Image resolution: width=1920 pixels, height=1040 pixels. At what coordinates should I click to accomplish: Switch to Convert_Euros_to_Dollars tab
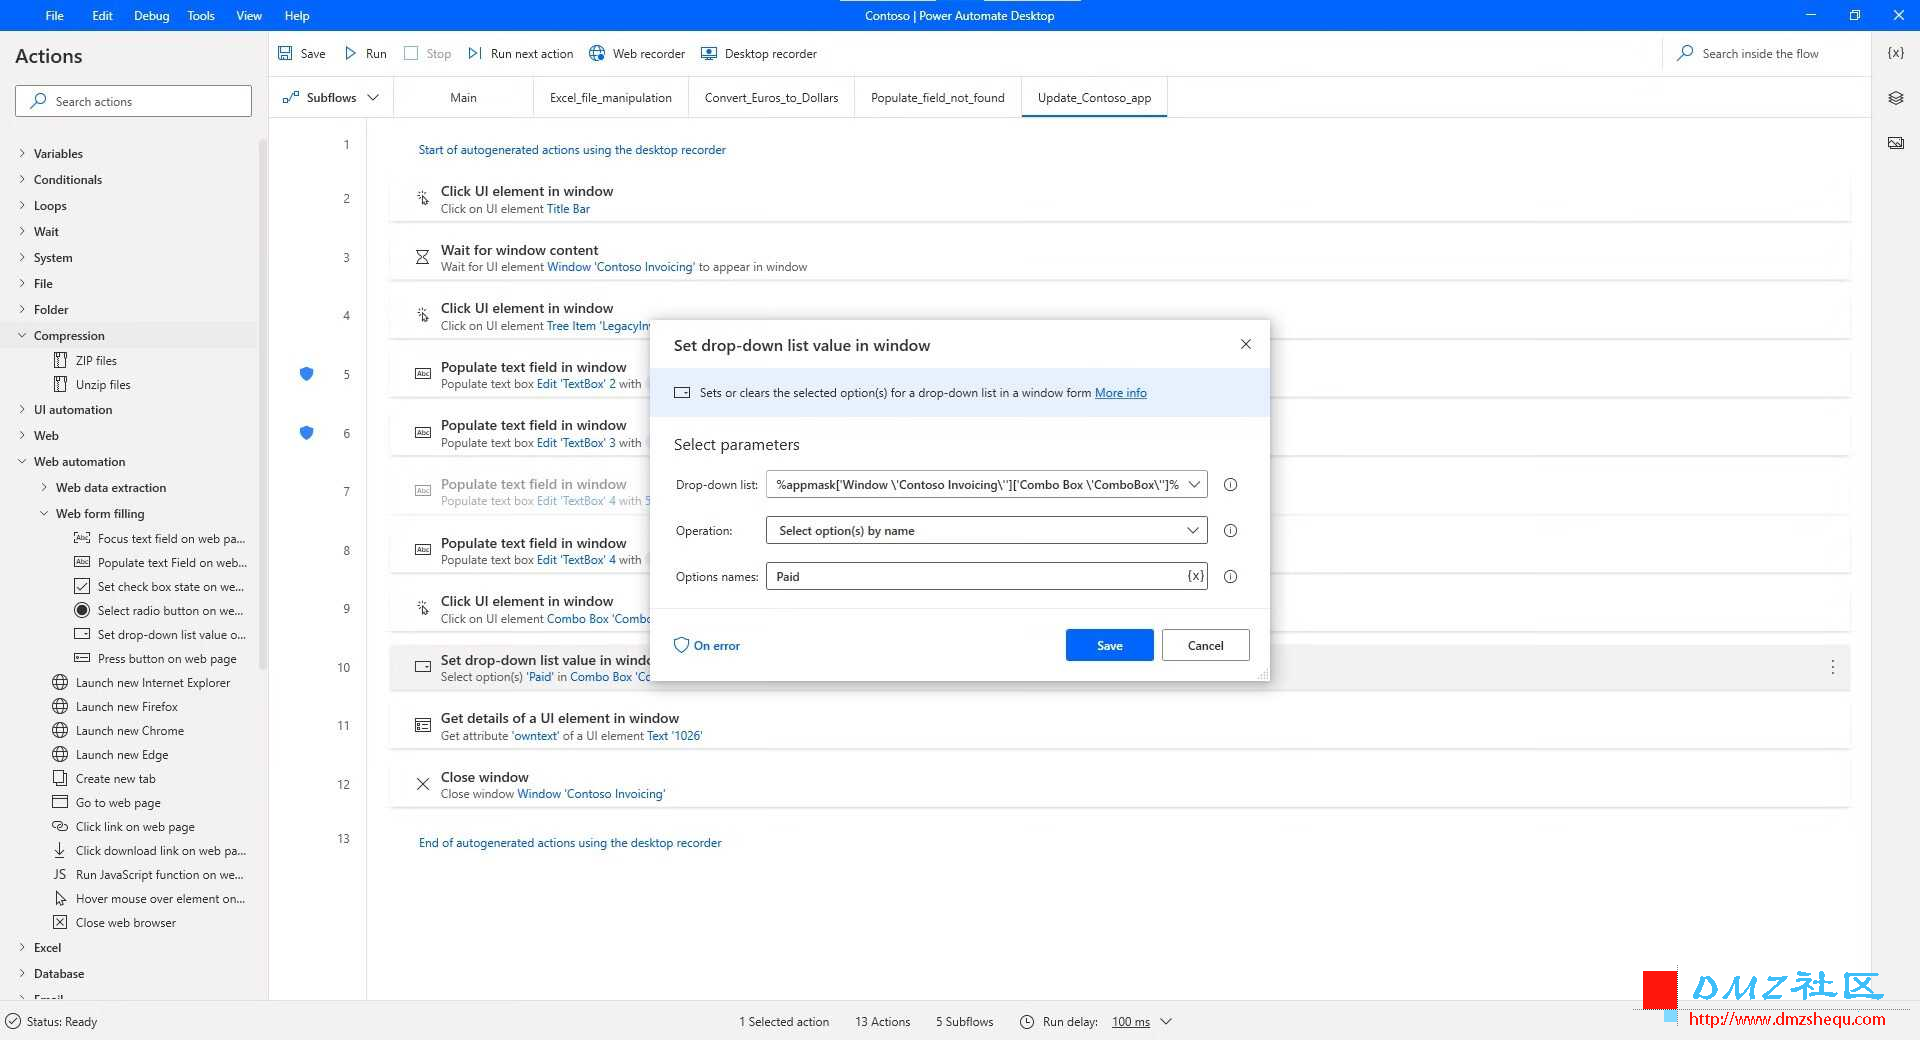point(771,97)
